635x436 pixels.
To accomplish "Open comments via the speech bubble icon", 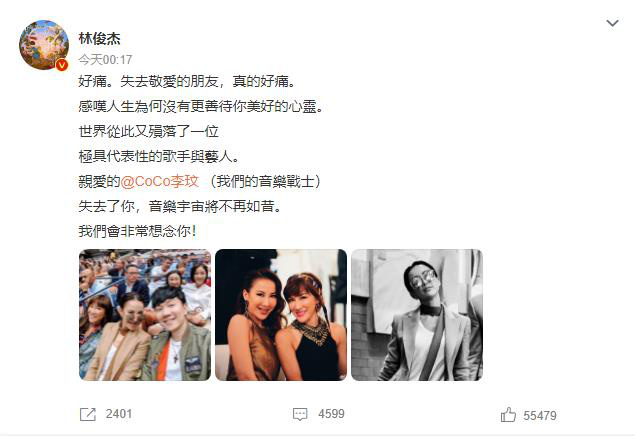I will pos(300,414).
